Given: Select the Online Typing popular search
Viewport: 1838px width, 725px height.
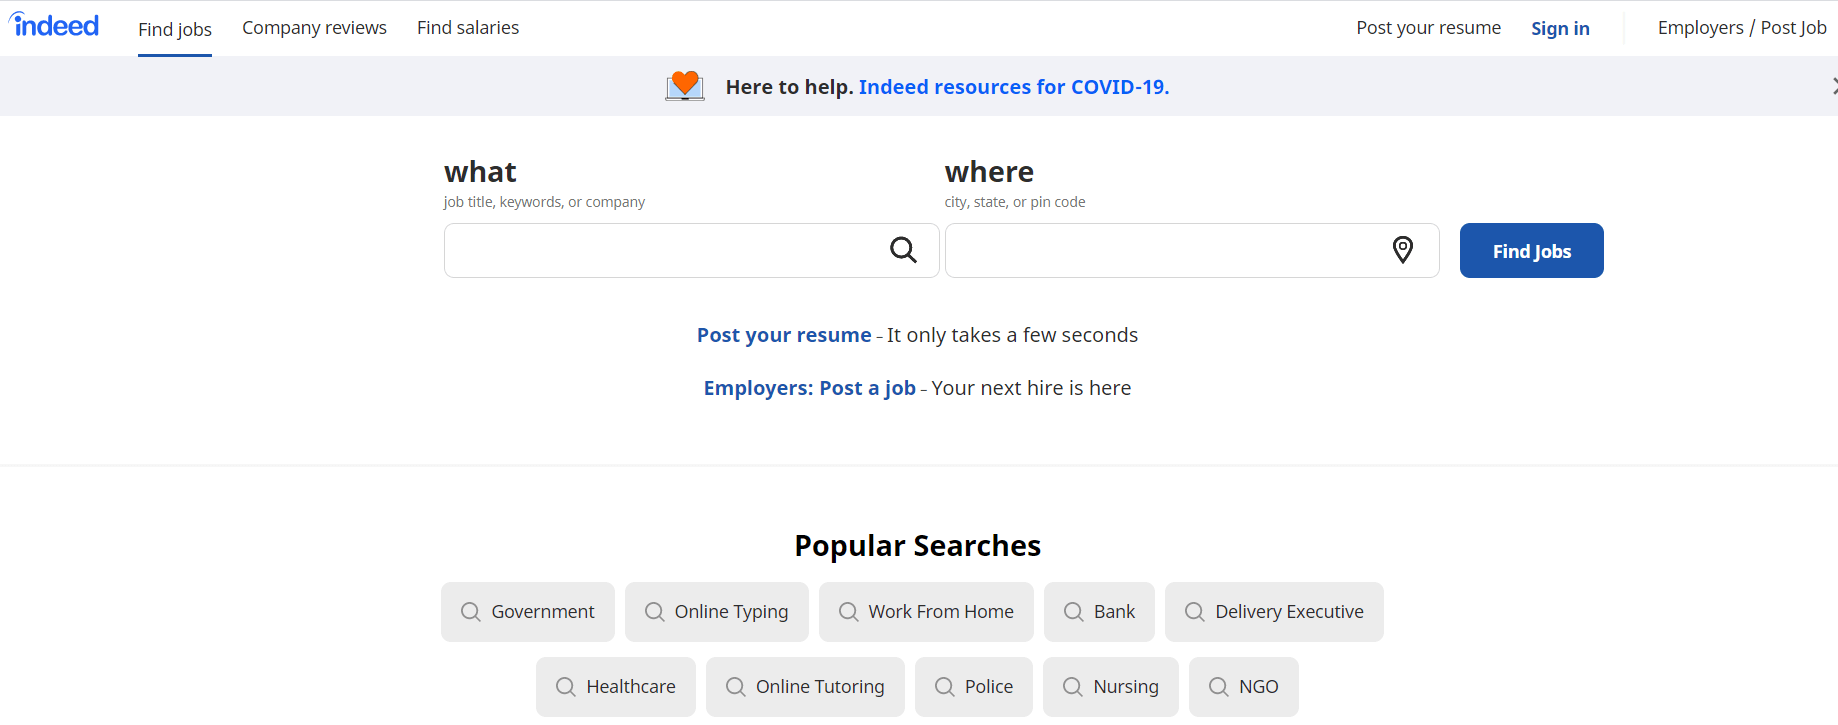Looking at the screenshot, I should pos(717,612).
